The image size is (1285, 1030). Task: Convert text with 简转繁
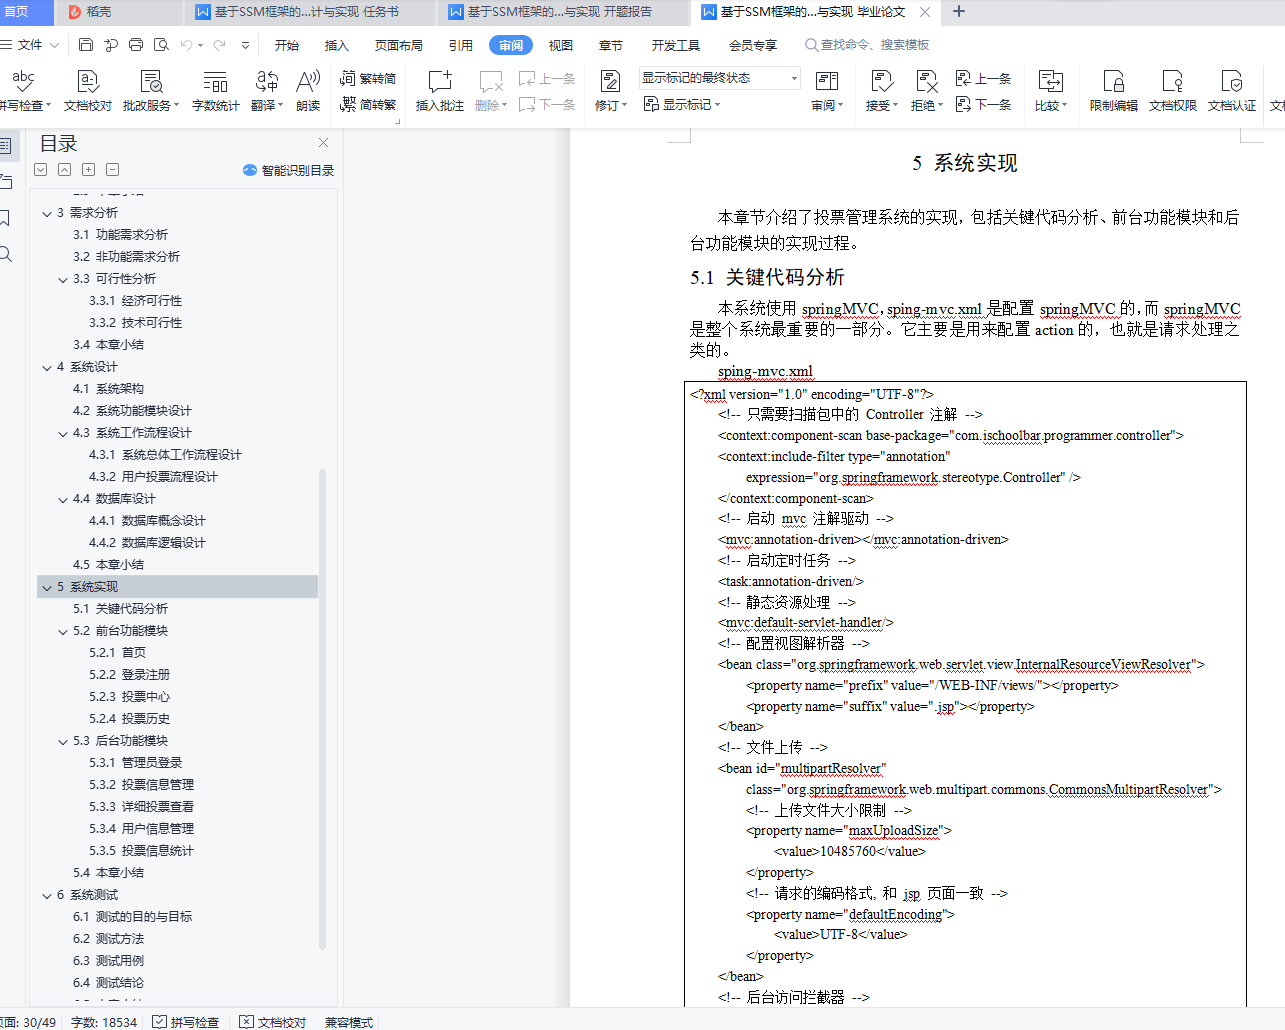point(368,104)
